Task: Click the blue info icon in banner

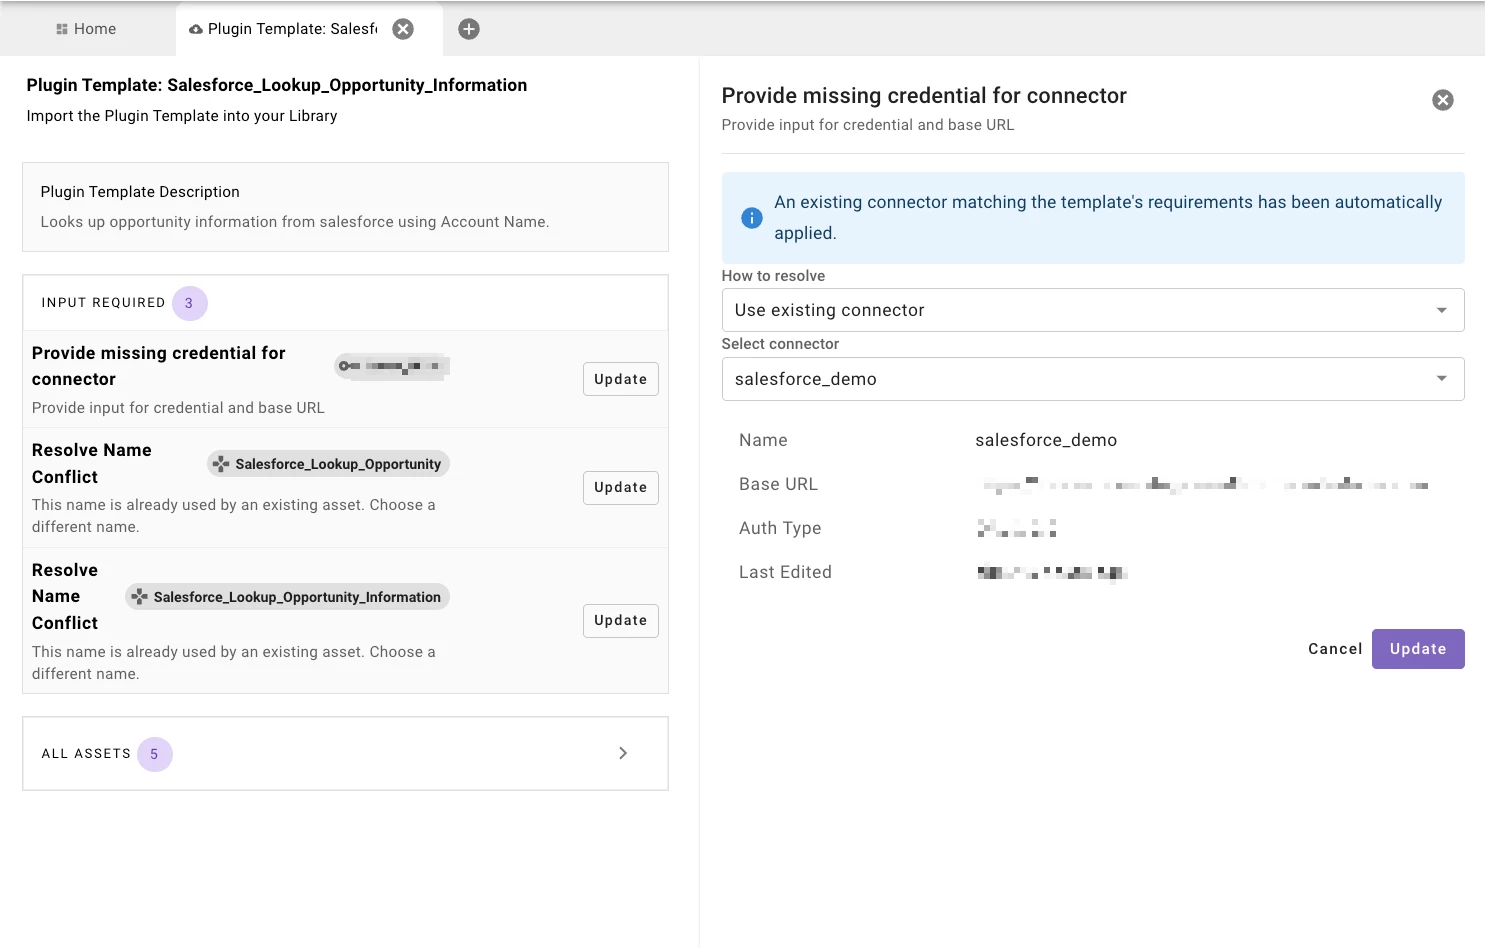Action: click(x=752, y=218)
